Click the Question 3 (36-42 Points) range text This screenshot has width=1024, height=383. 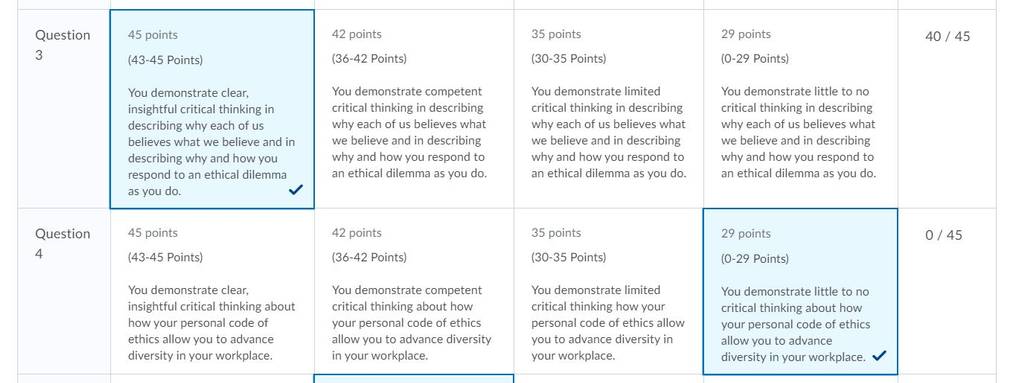(x=369, y=59)
